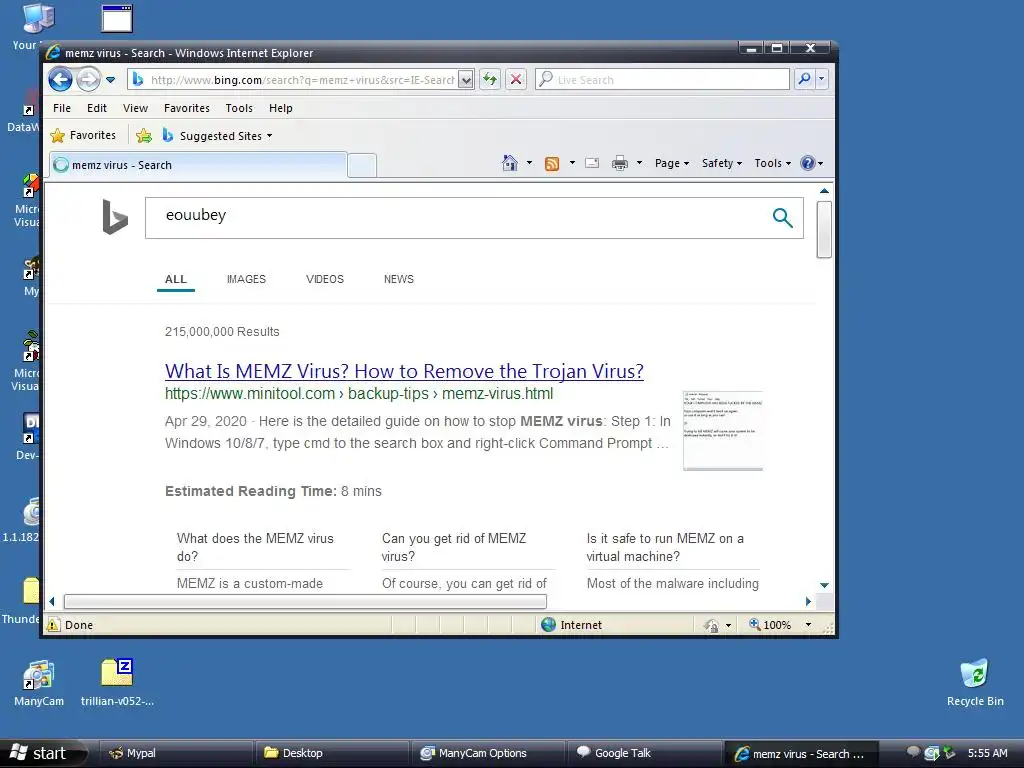Open the Safety command menu
Viewport: 1024px width, 768px height.
[722, 163]
